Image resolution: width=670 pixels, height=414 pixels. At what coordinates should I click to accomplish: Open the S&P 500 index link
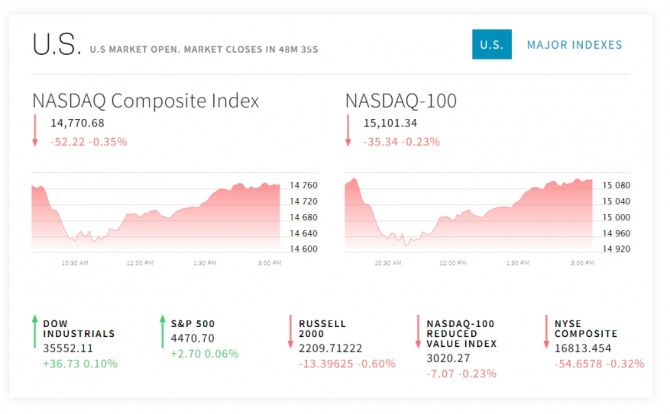point(193,324)
